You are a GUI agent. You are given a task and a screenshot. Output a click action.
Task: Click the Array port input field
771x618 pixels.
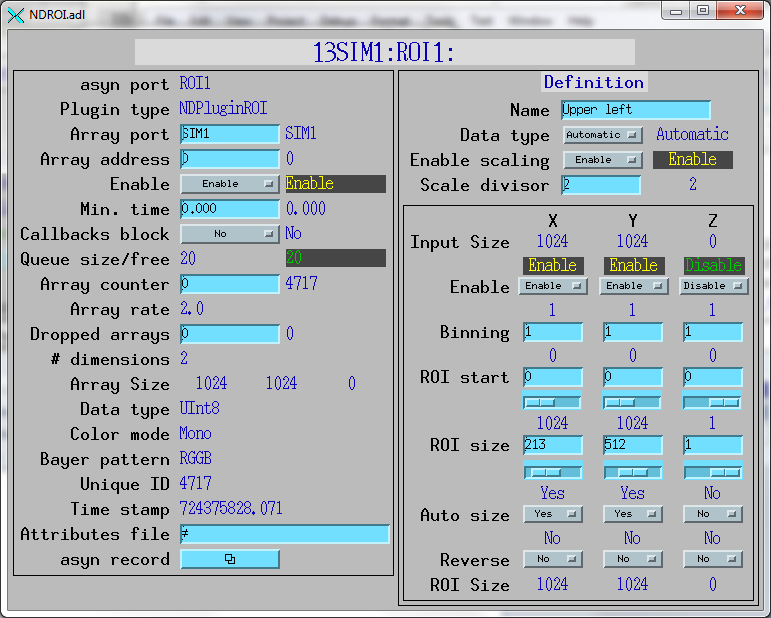(x=230, y=134)
